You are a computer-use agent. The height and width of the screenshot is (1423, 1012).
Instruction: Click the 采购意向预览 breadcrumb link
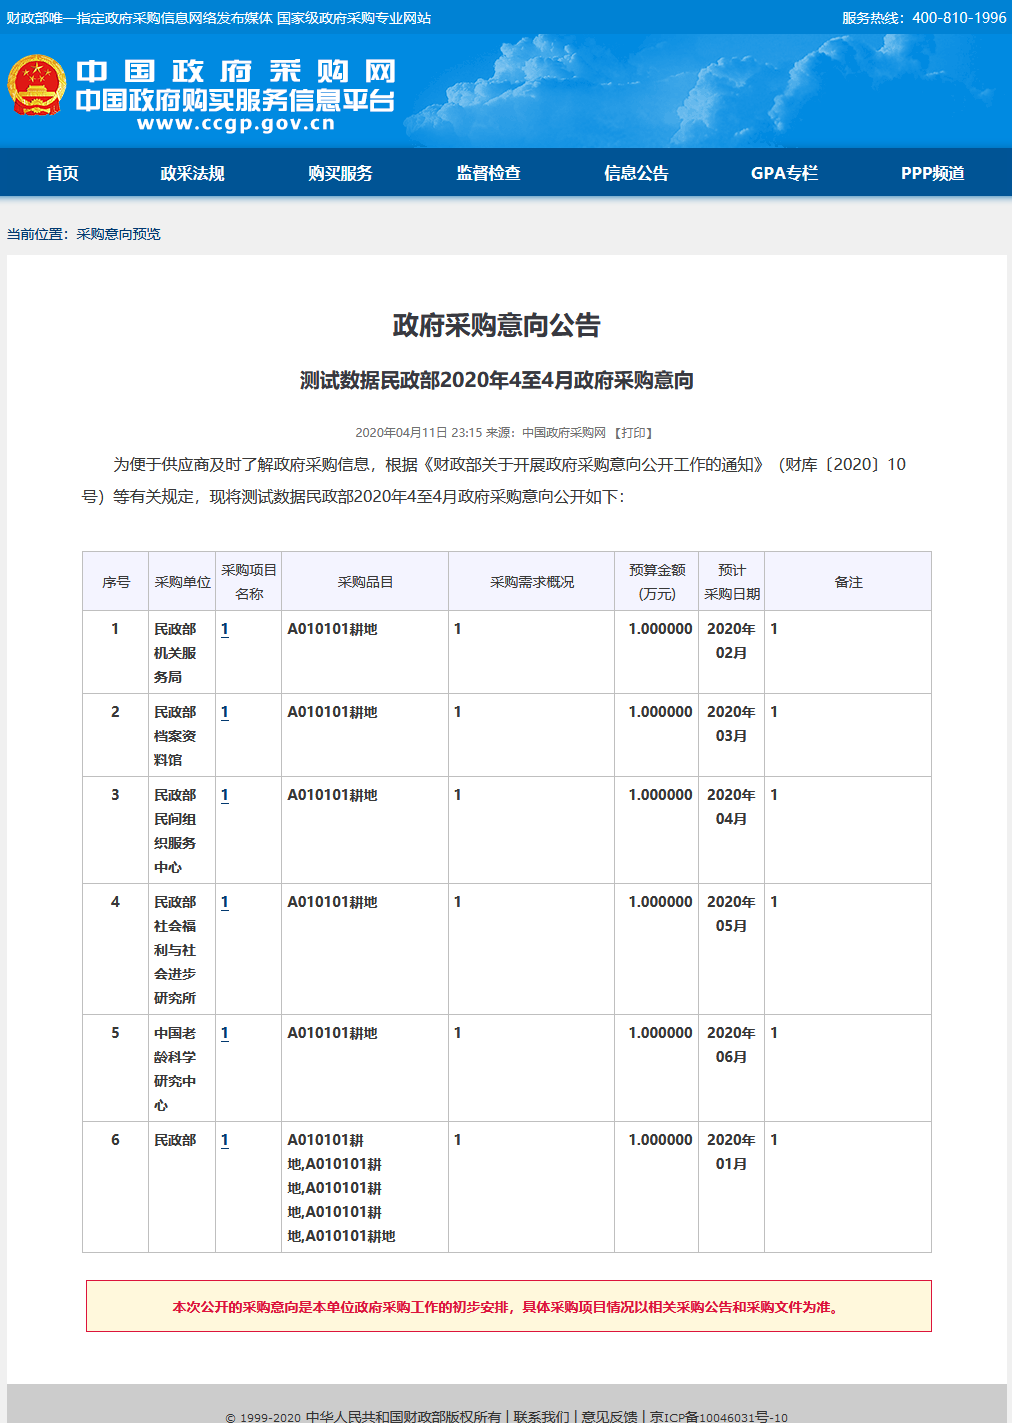tap(119, 234)
